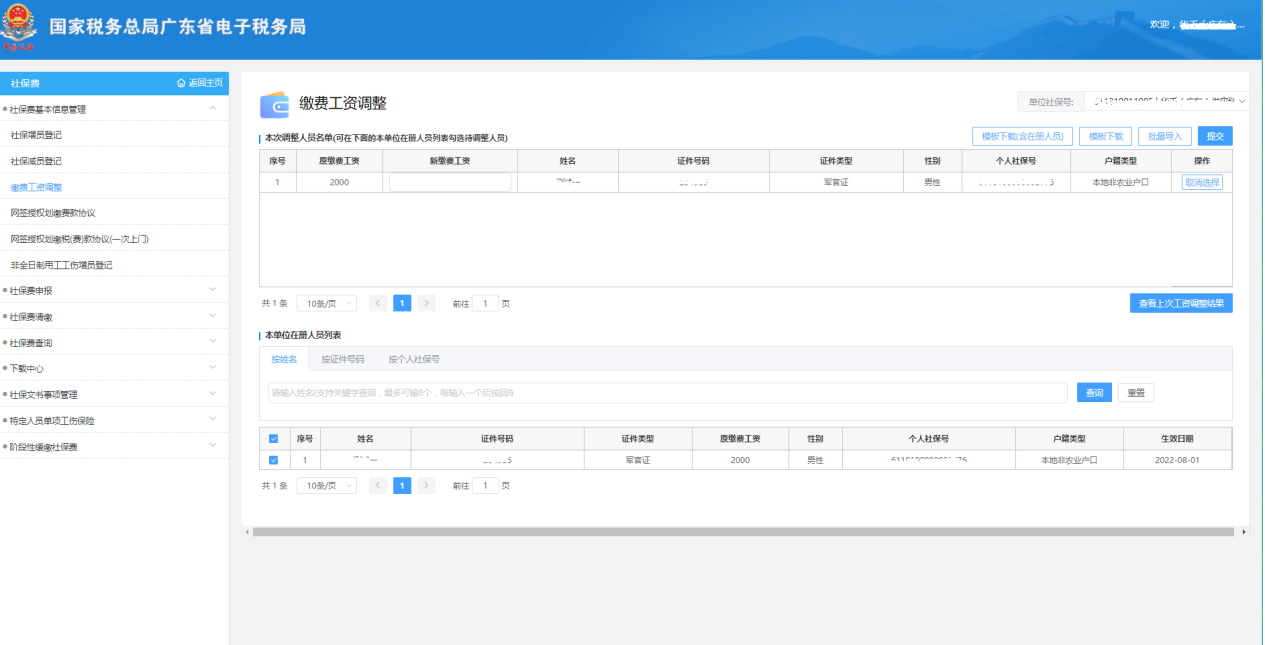
Task: Open the 社保增员登记 sidebar menu item
Action: [x=36, y=134]
